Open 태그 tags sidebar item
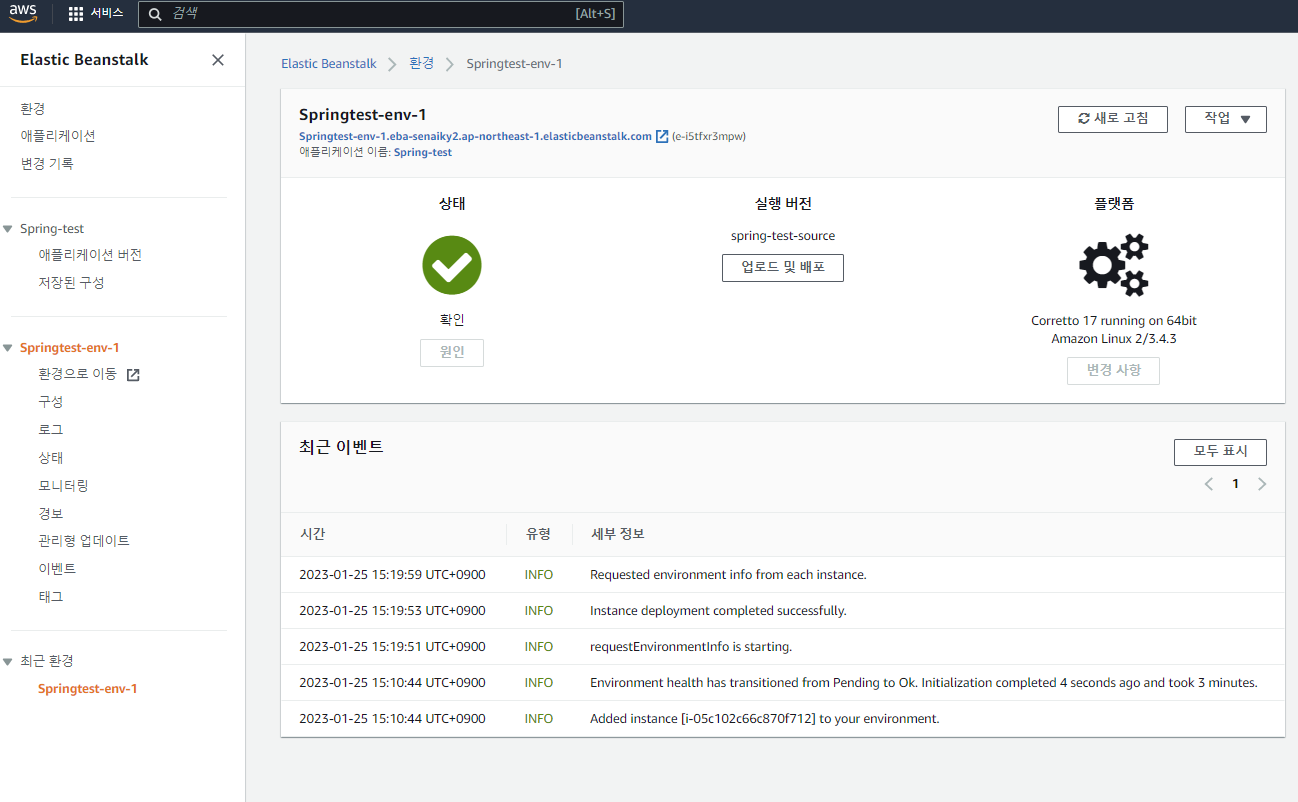This screenshot has width=1298, height=802. [x=51, y=597]
